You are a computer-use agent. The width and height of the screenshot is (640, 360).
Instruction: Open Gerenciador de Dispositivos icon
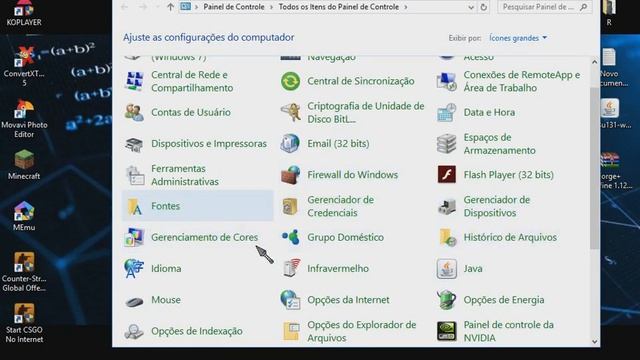(447, 207)
